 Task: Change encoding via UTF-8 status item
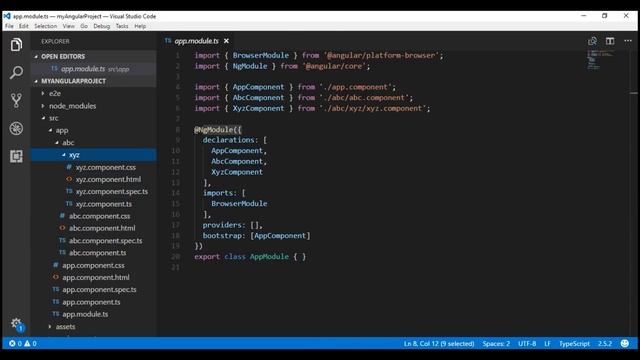(x=527, y=344)
